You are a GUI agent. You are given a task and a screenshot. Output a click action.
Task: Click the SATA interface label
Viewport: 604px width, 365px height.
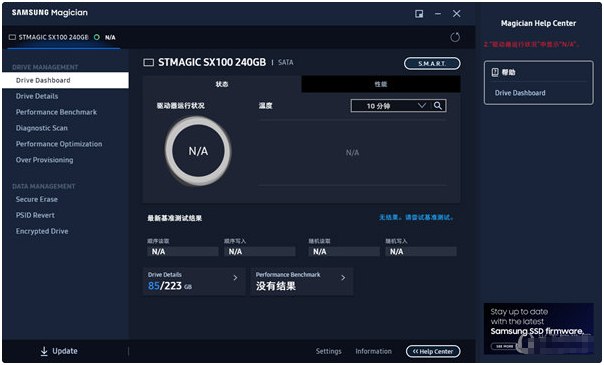(x=285, y=62)
